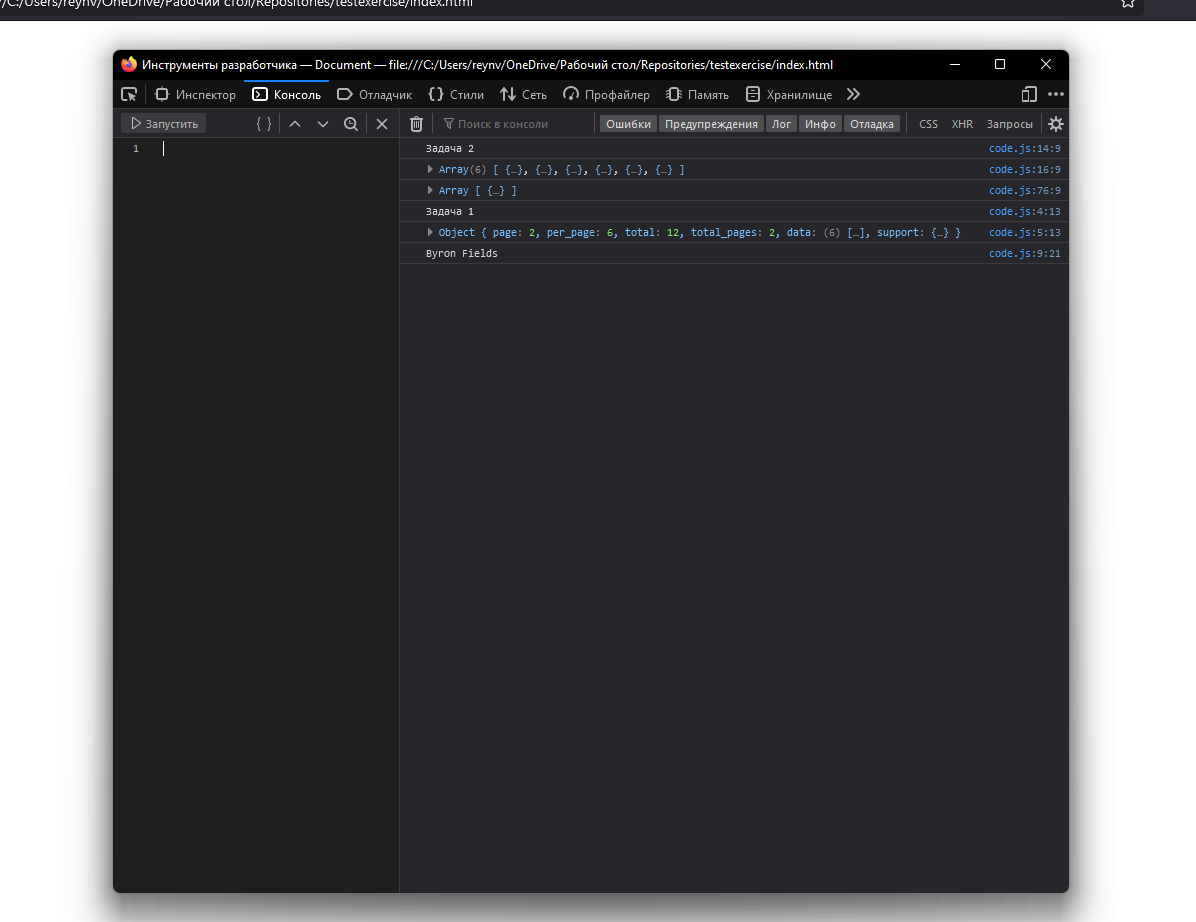1196x922 pixels.
Task: Expand the Array(6) logged under Задача 2
Action: (x=430, y=169)
